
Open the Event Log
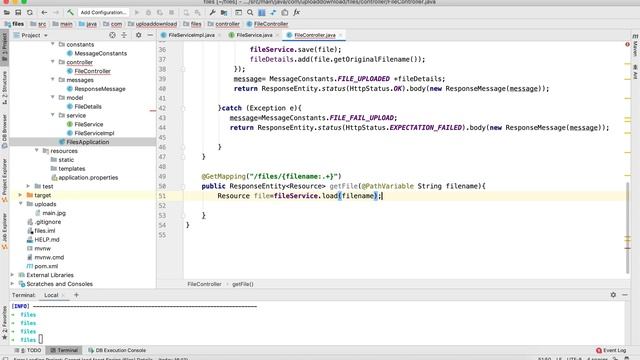pyautogui.click(x=611, y=350)
